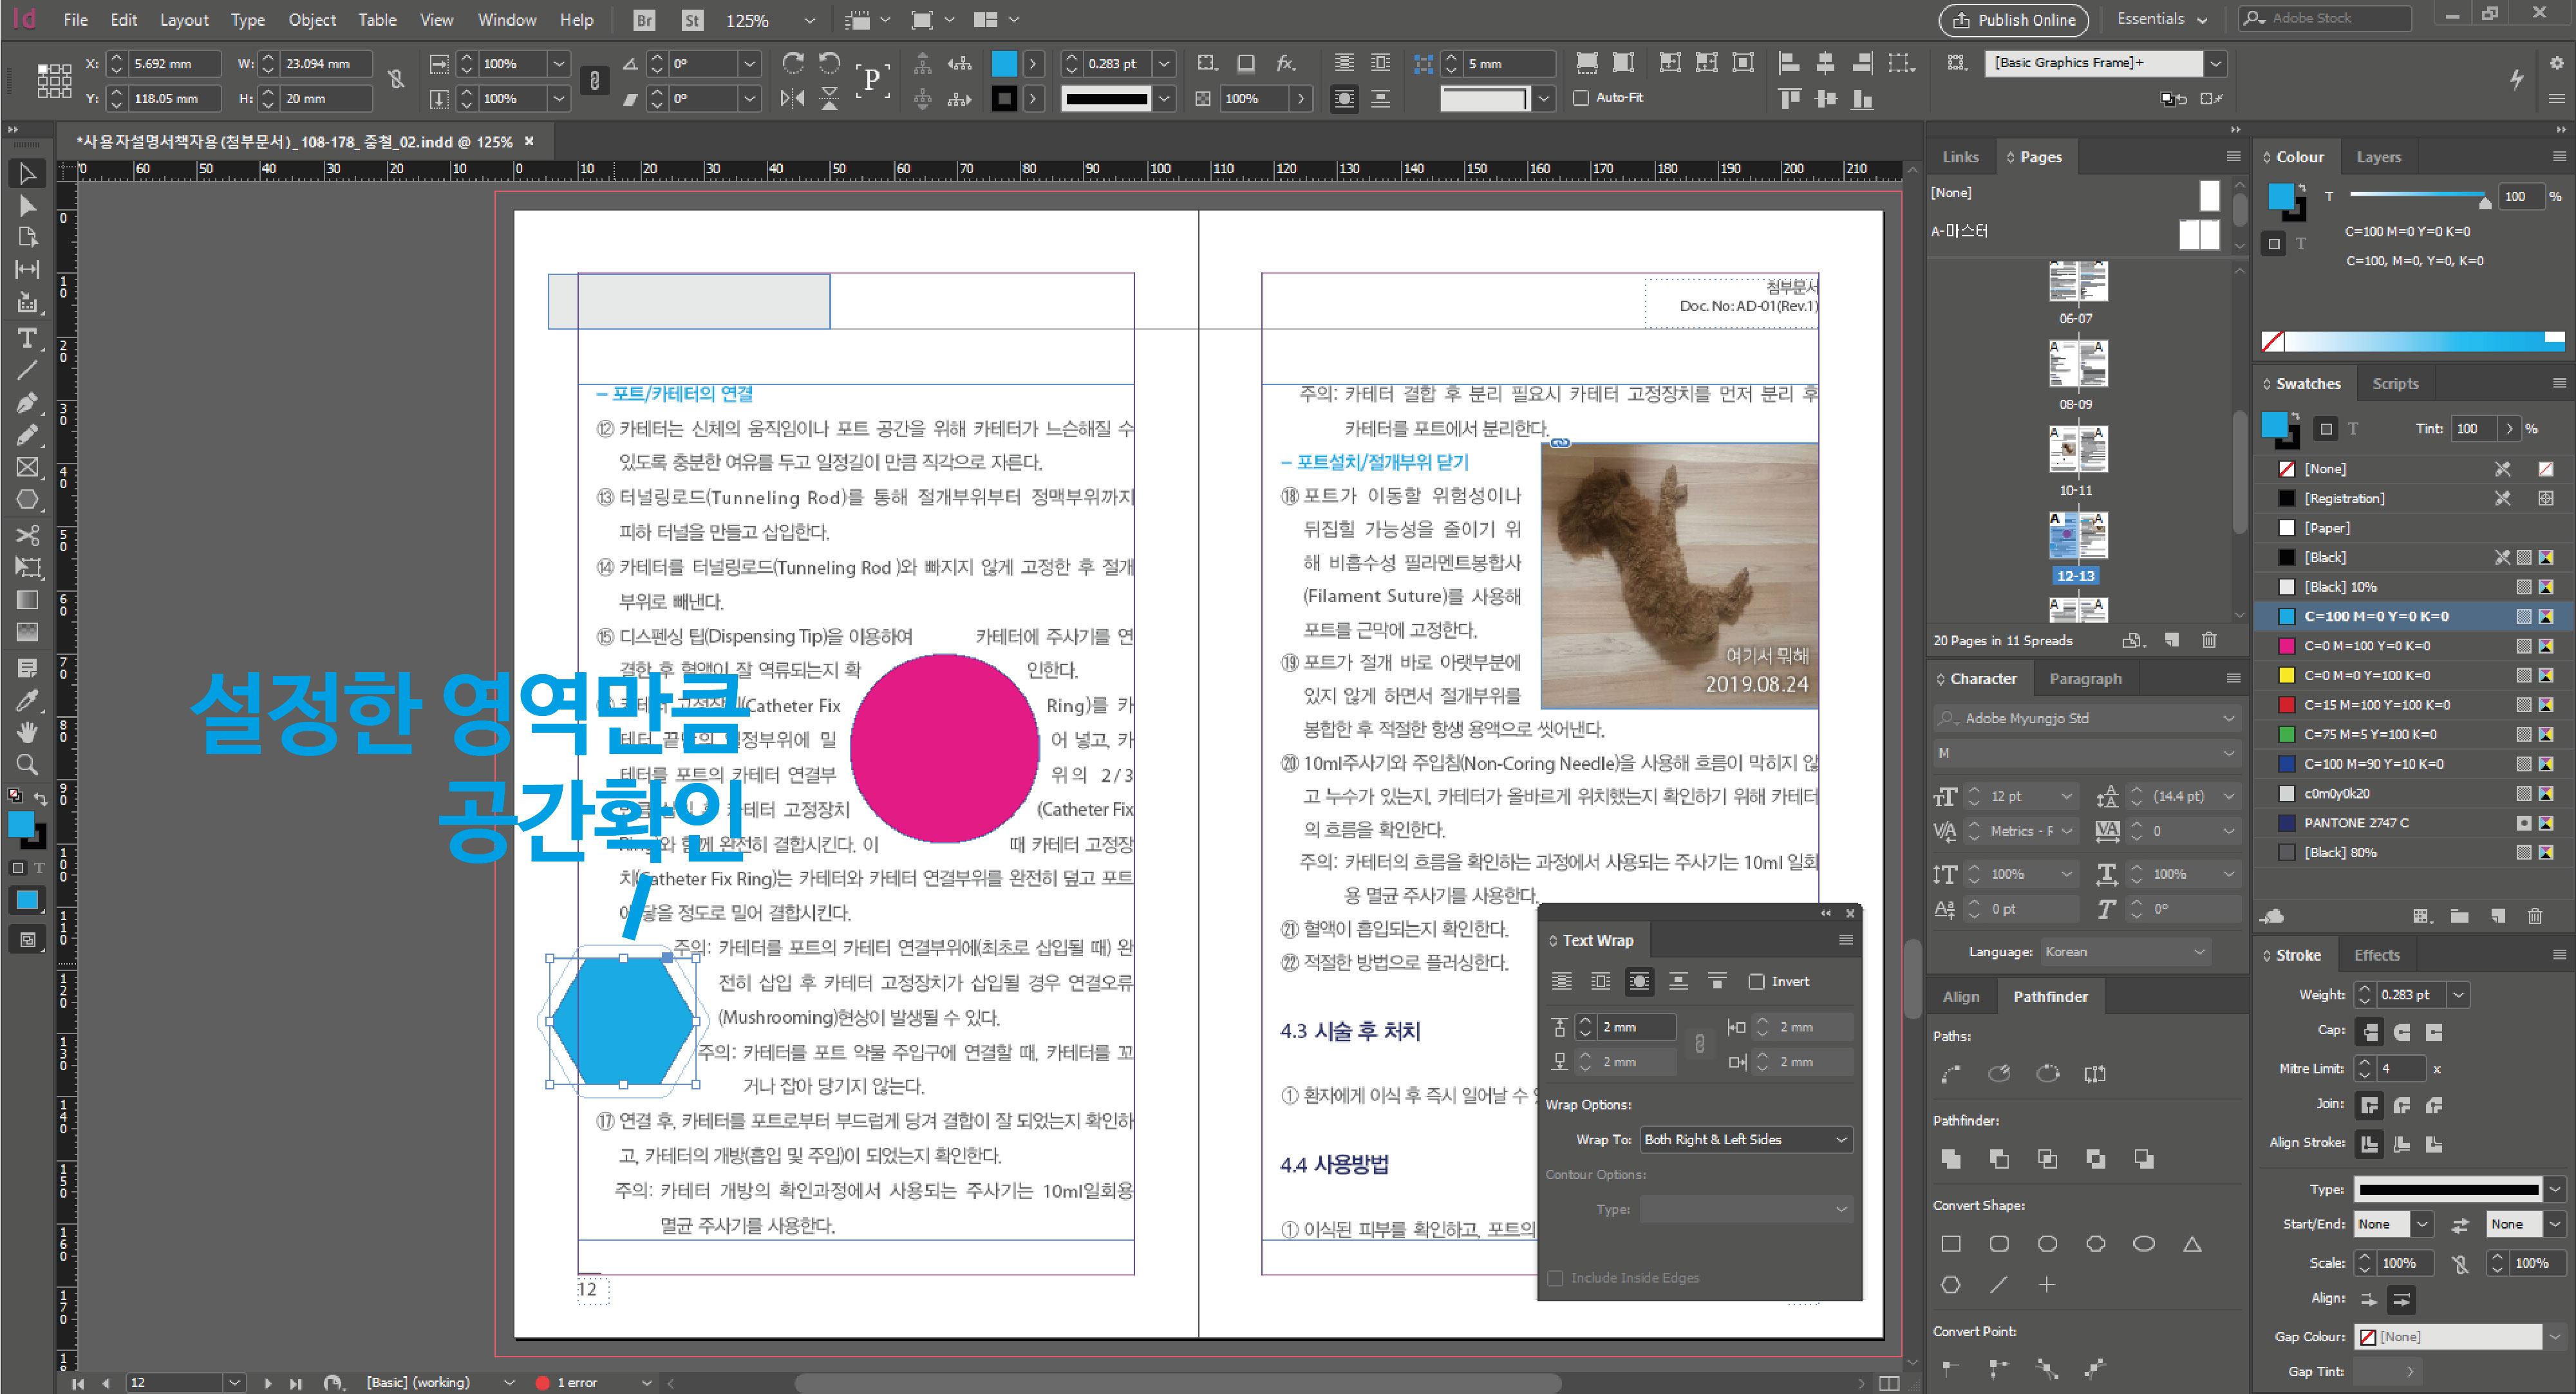
Task: Open the Wrap To dropdown
Action: coord(1746,1139)
